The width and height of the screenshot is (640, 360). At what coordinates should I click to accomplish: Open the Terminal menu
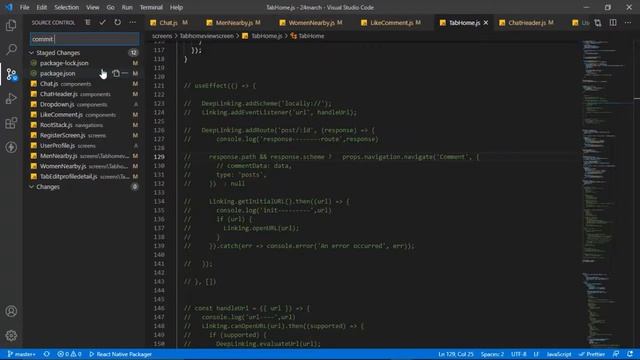coord(151,7)
